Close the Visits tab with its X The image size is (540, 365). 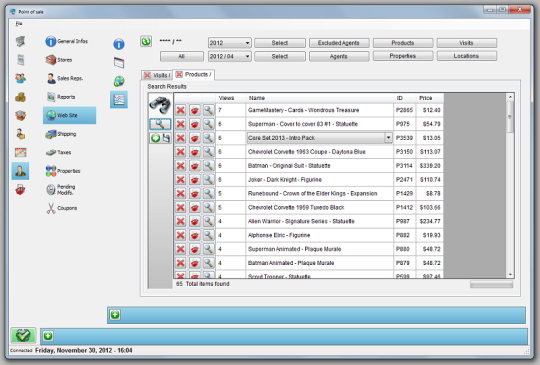coord(147,75)
